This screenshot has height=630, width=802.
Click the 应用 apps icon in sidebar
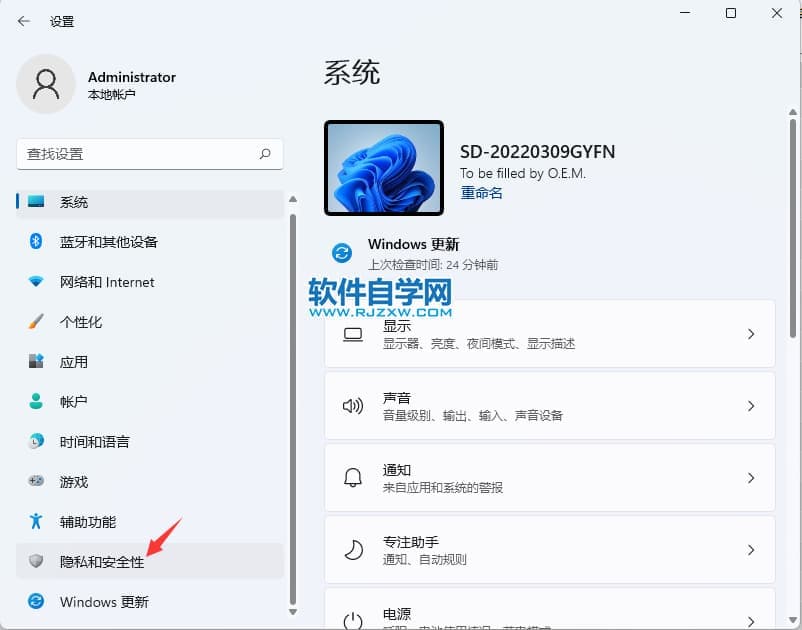point(36,362)
